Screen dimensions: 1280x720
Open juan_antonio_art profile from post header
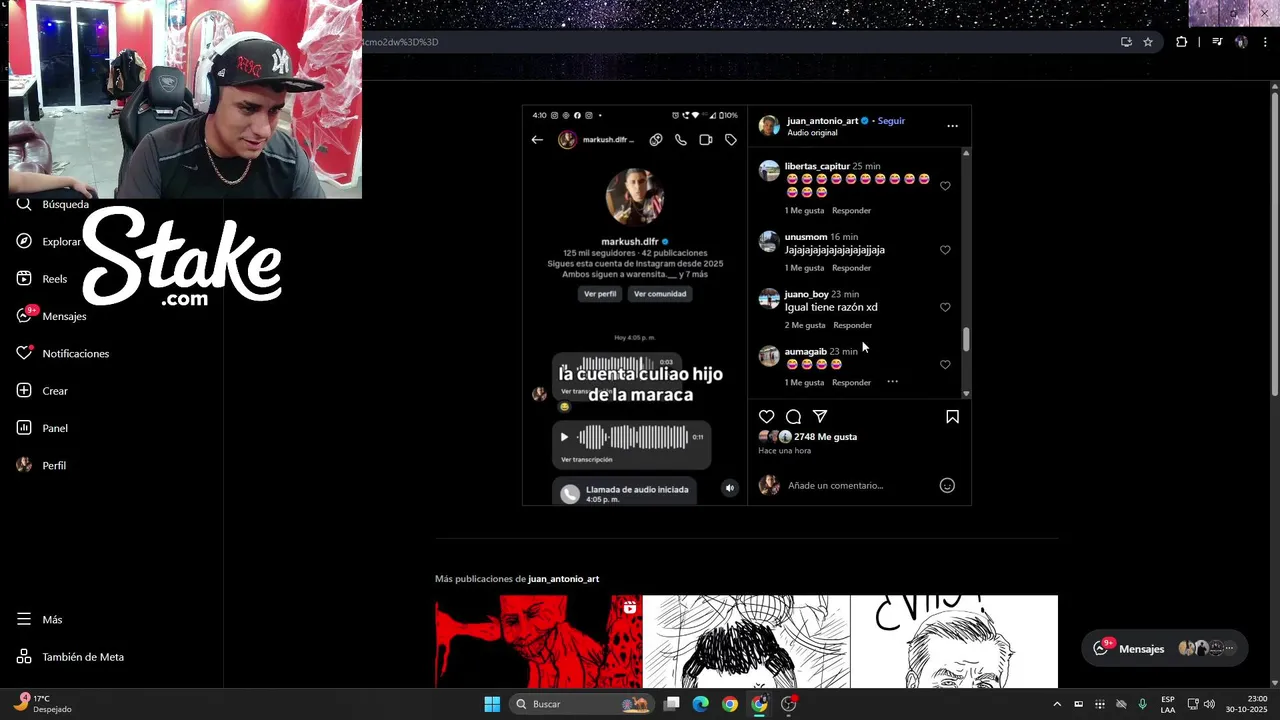coord(822,121)
